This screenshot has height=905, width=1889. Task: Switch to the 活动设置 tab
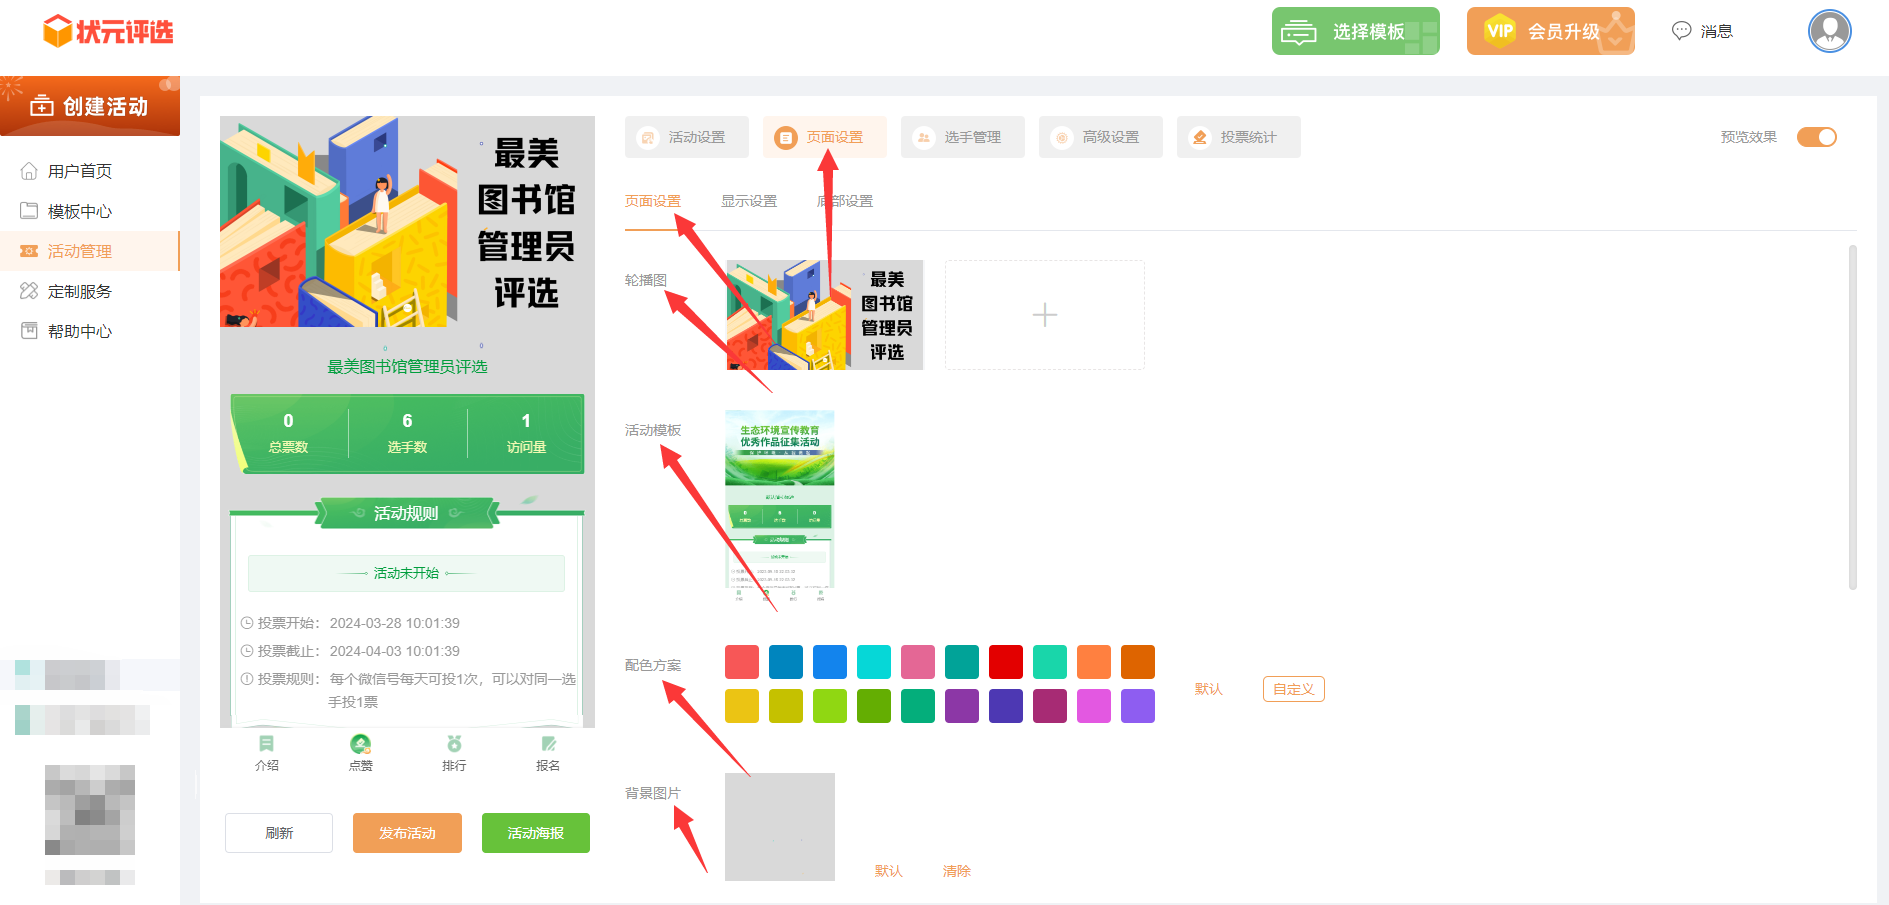(x=686, y=137)
